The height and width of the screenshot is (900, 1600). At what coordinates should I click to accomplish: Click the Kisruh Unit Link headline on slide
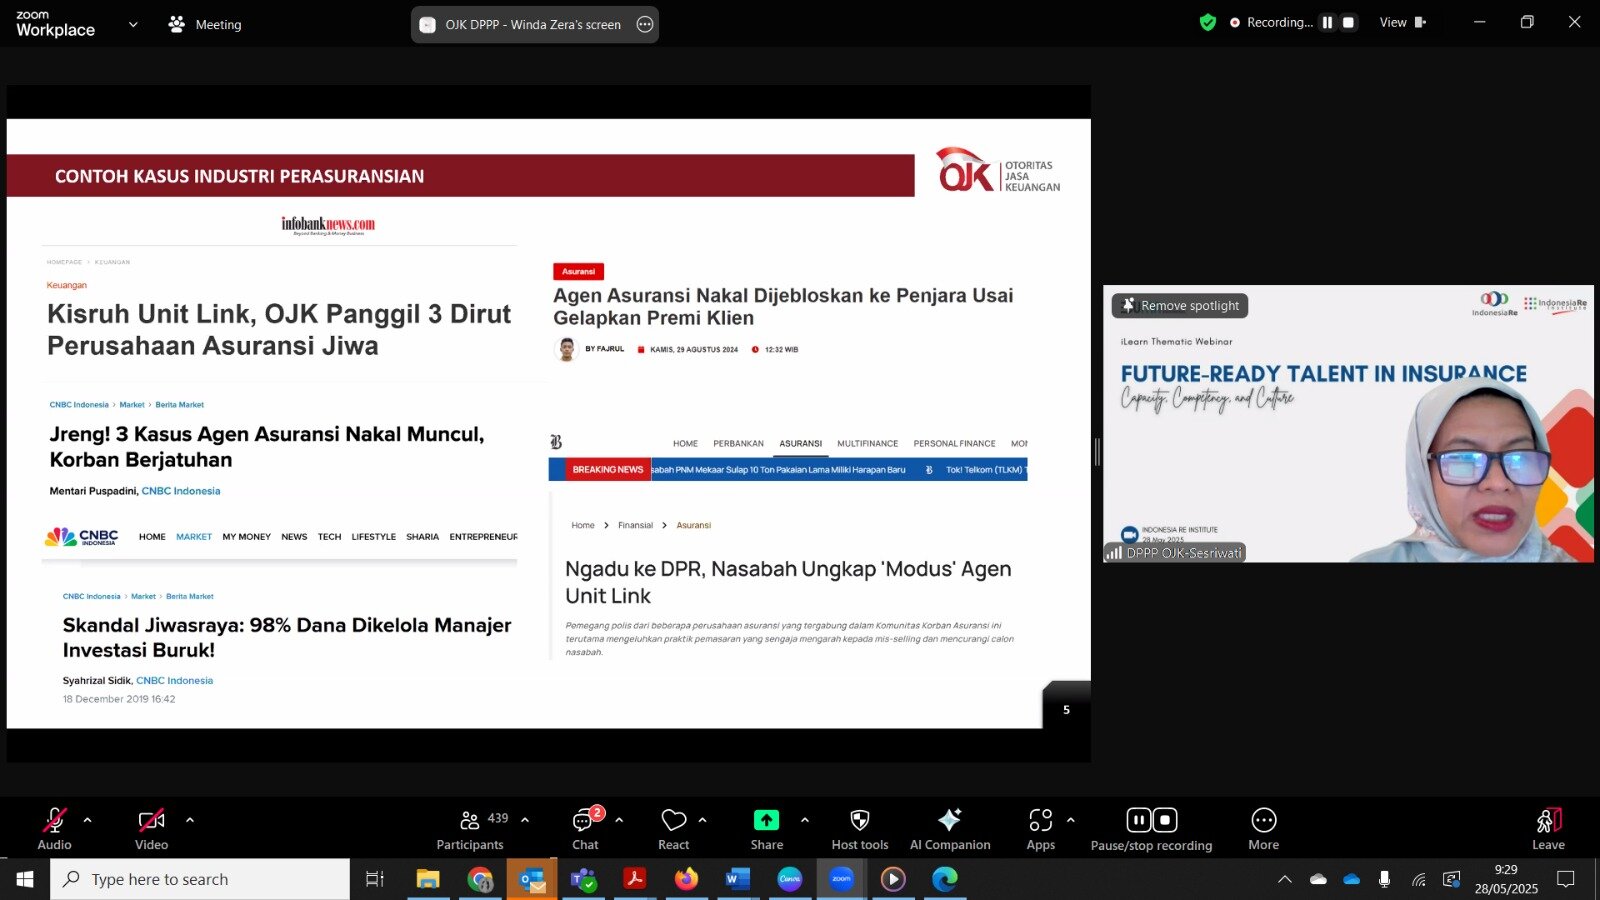pyautogui.click(x=279, y=329)
